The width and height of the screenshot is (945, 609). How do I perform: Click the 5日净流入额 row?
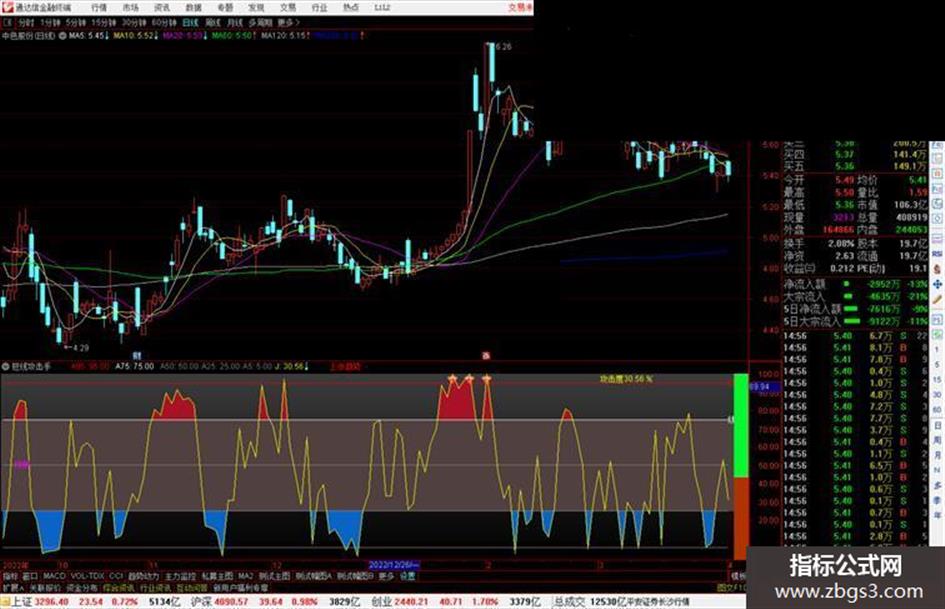tap(856, 309)
